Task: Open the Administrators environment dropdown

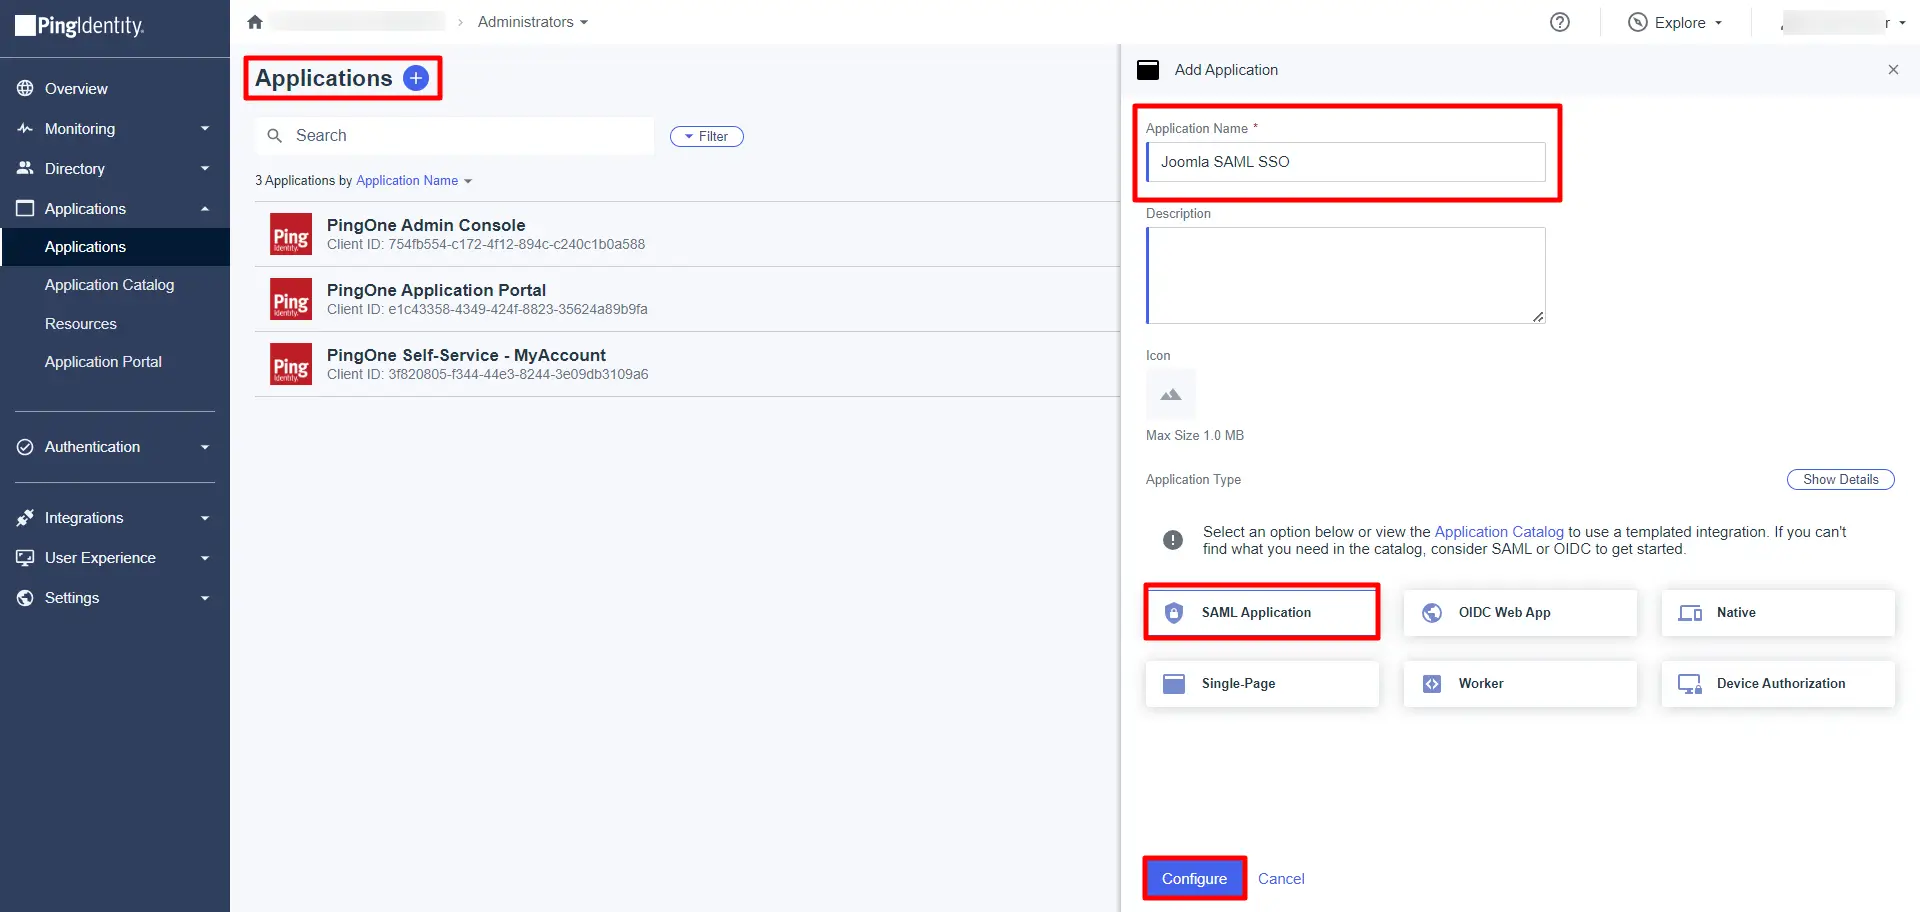Action: click(533, 22)
